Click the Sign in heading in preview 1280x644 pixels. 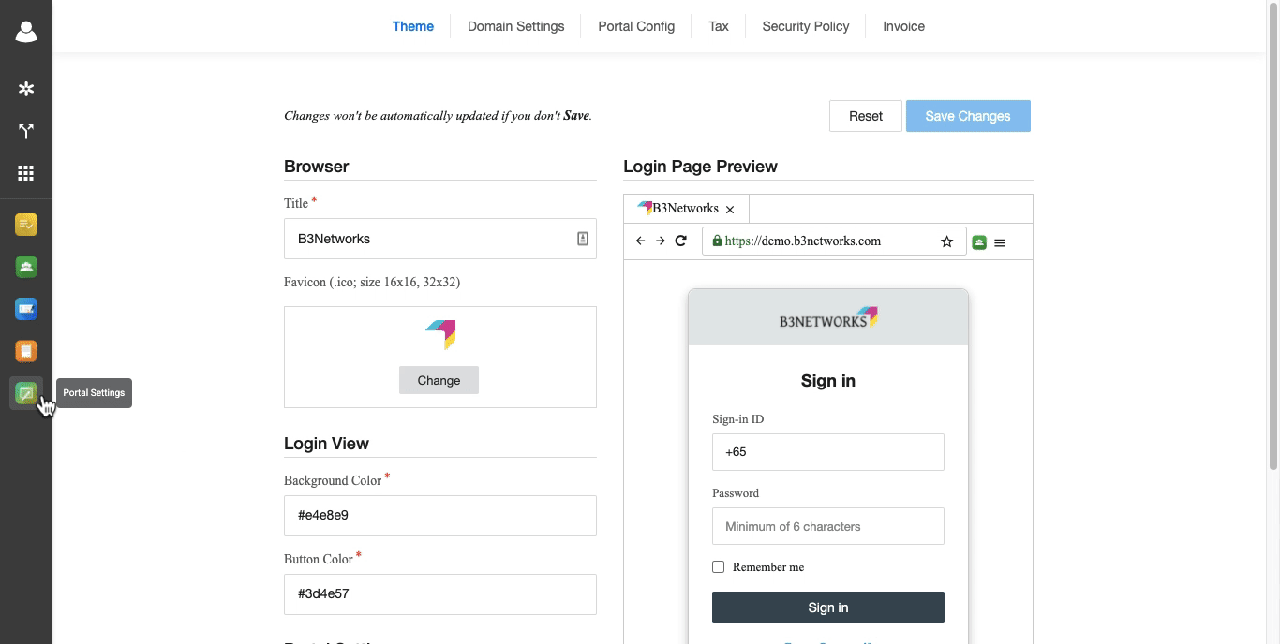coord(828,381)
